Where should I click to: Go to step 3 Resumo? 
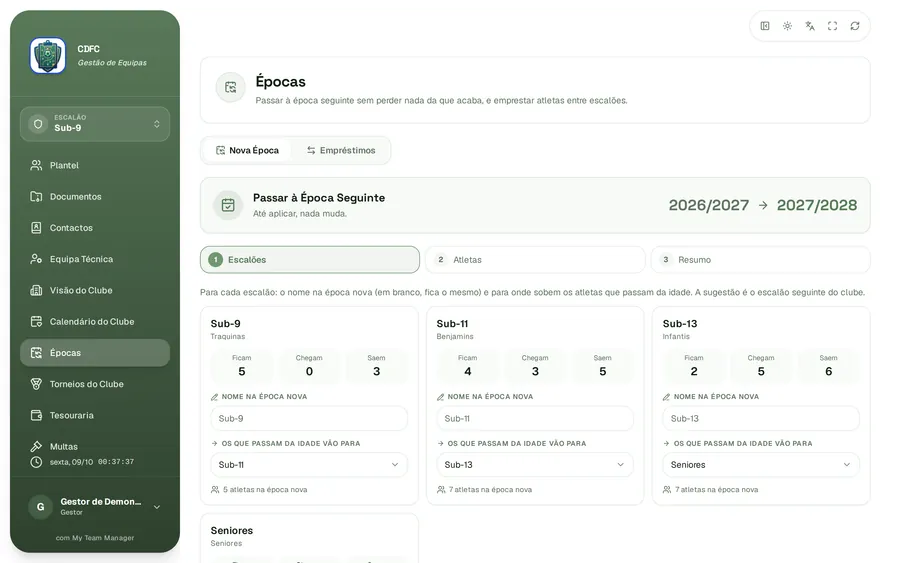(761, 259)
